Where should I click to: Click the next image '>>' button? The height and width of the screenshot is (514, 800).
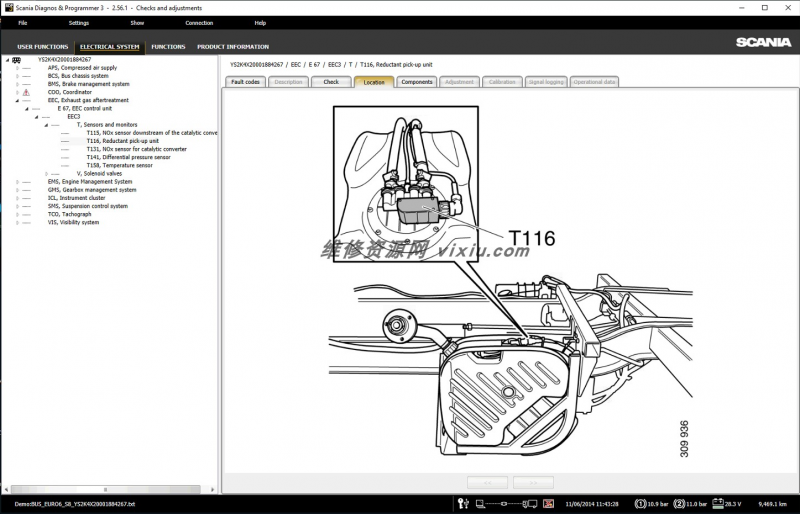pyautogui.click(x=533, y=482)
